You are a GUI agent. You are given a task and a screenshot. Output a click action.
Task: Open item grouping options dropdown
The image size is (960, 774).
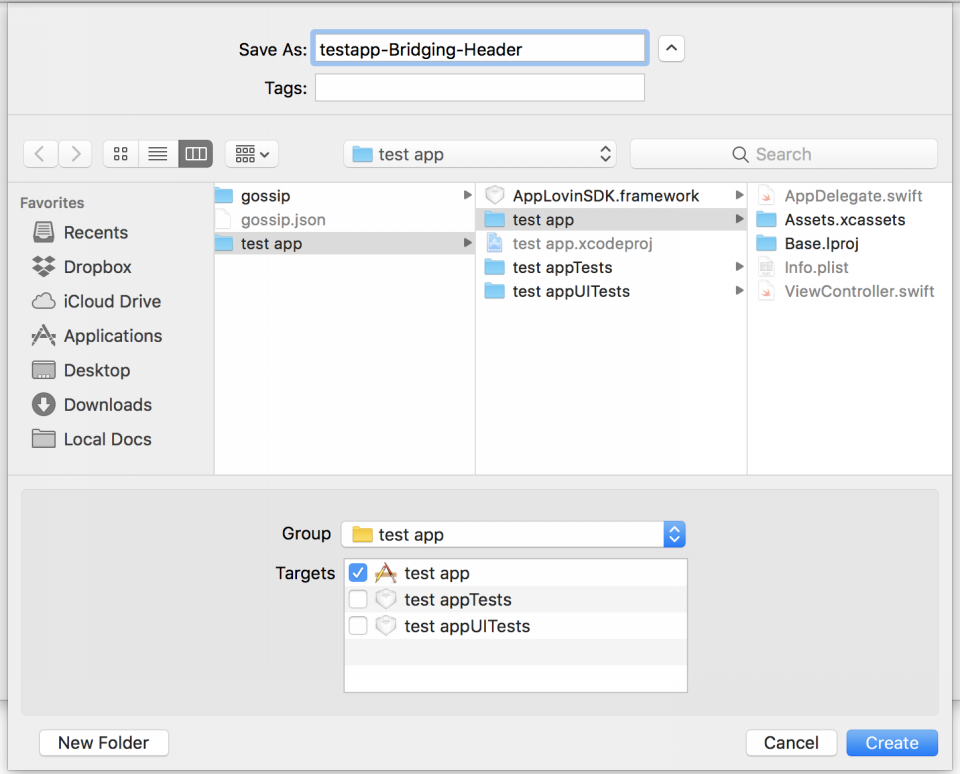(252, 154)
